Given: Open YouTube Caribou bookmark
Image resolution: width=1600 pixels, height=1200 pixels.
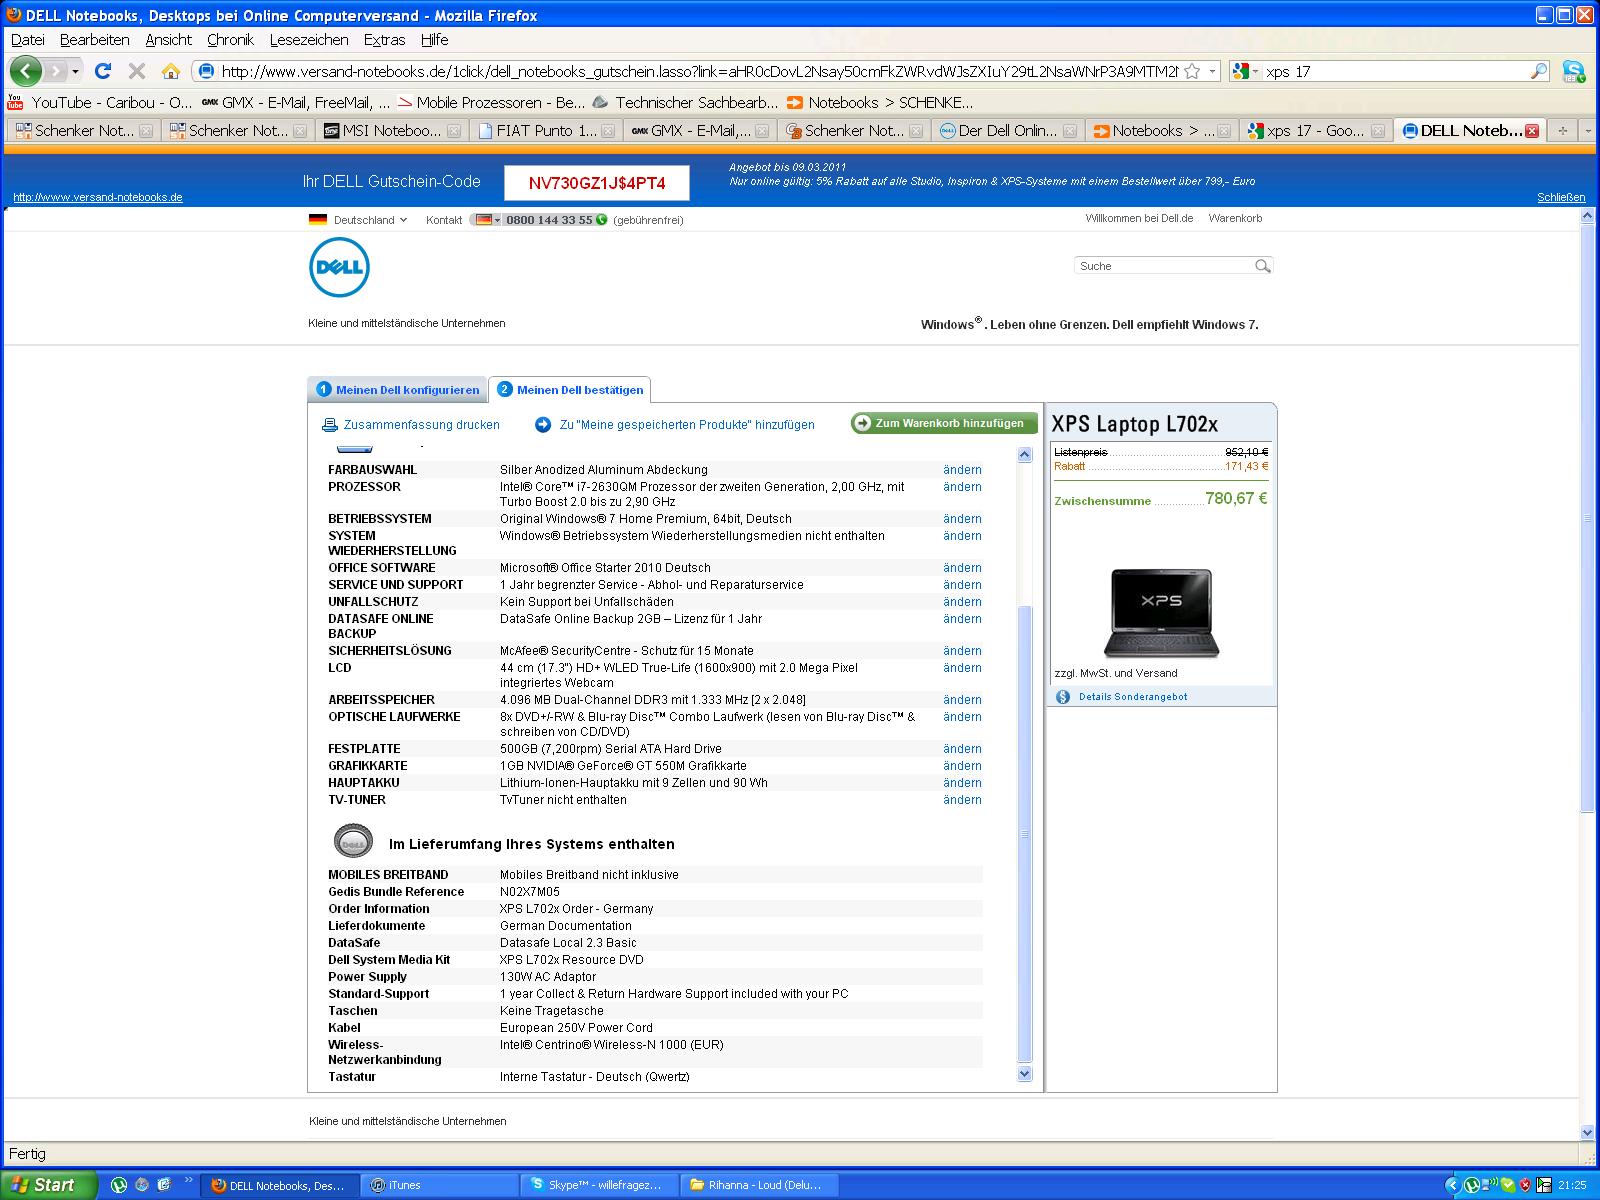Looking at the screenshot, I should (x=99, y=102).
